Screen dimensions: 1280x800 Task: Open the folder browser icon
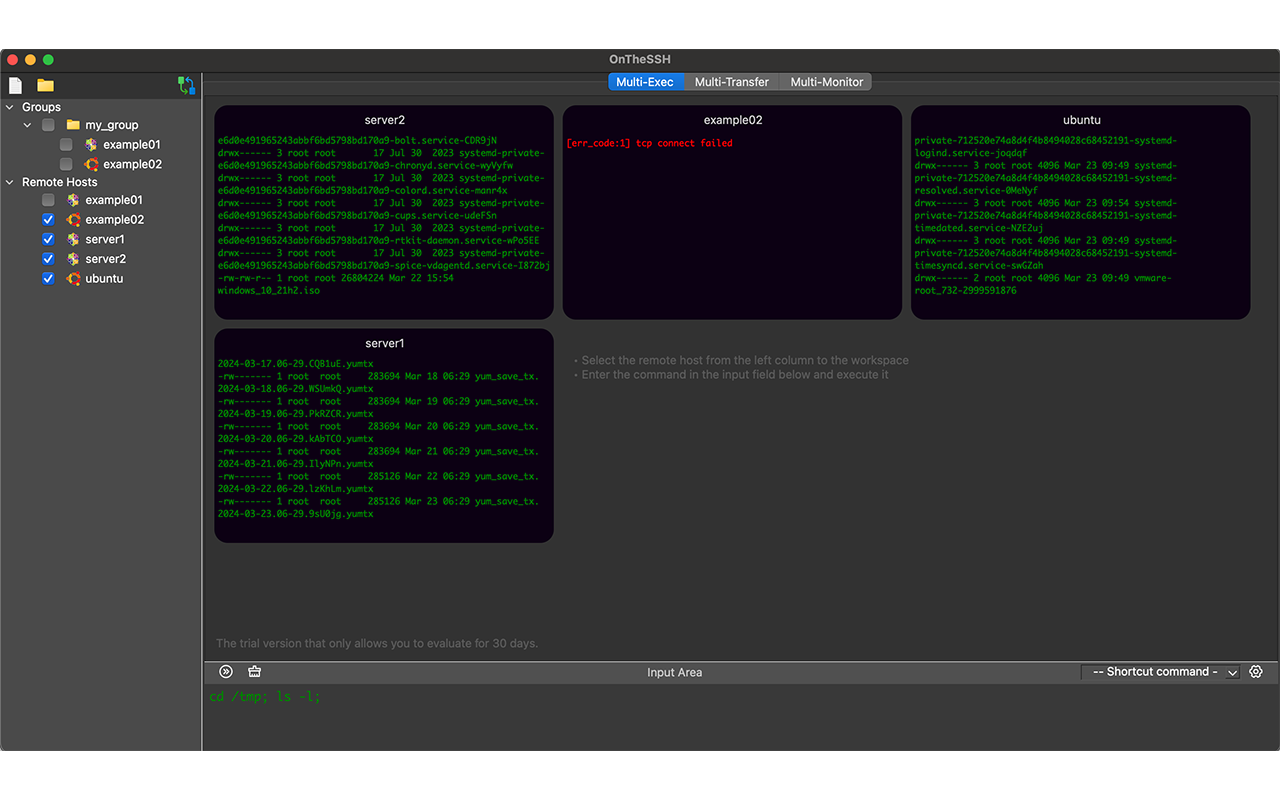pyautogui.click(x=44, y=85)
